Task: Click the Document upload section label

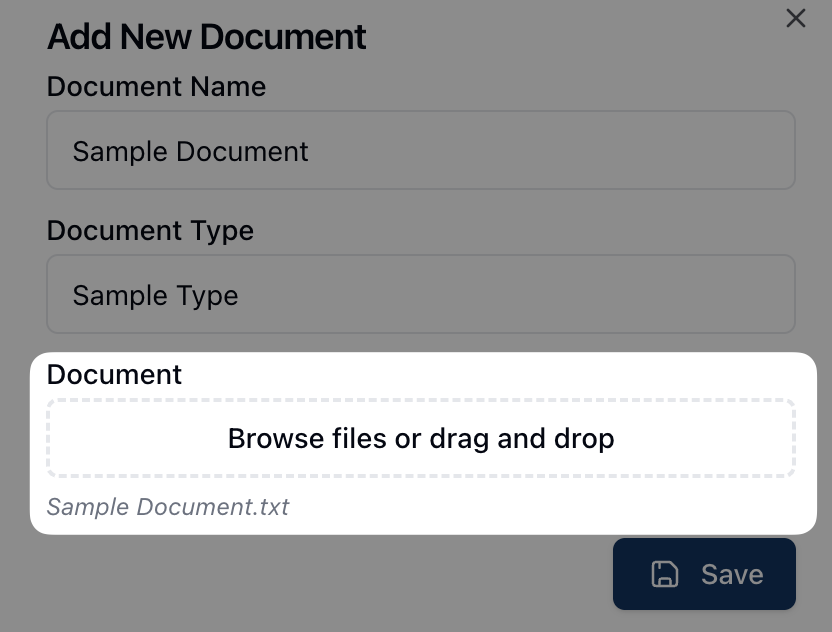Action: coord(114,375)
